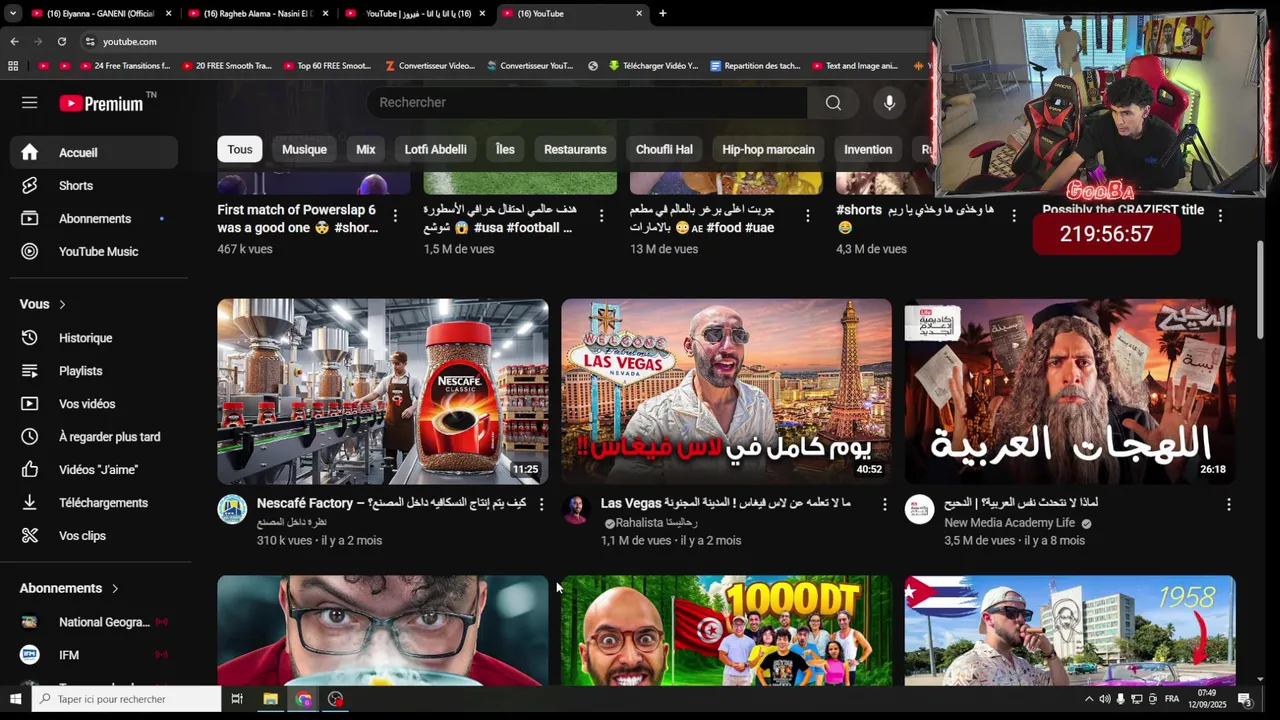This screenshot has width=1280, height=720.
Task: Click the Rahalista channel avatar
Action: pyautogui.click(x=576, y=509)
